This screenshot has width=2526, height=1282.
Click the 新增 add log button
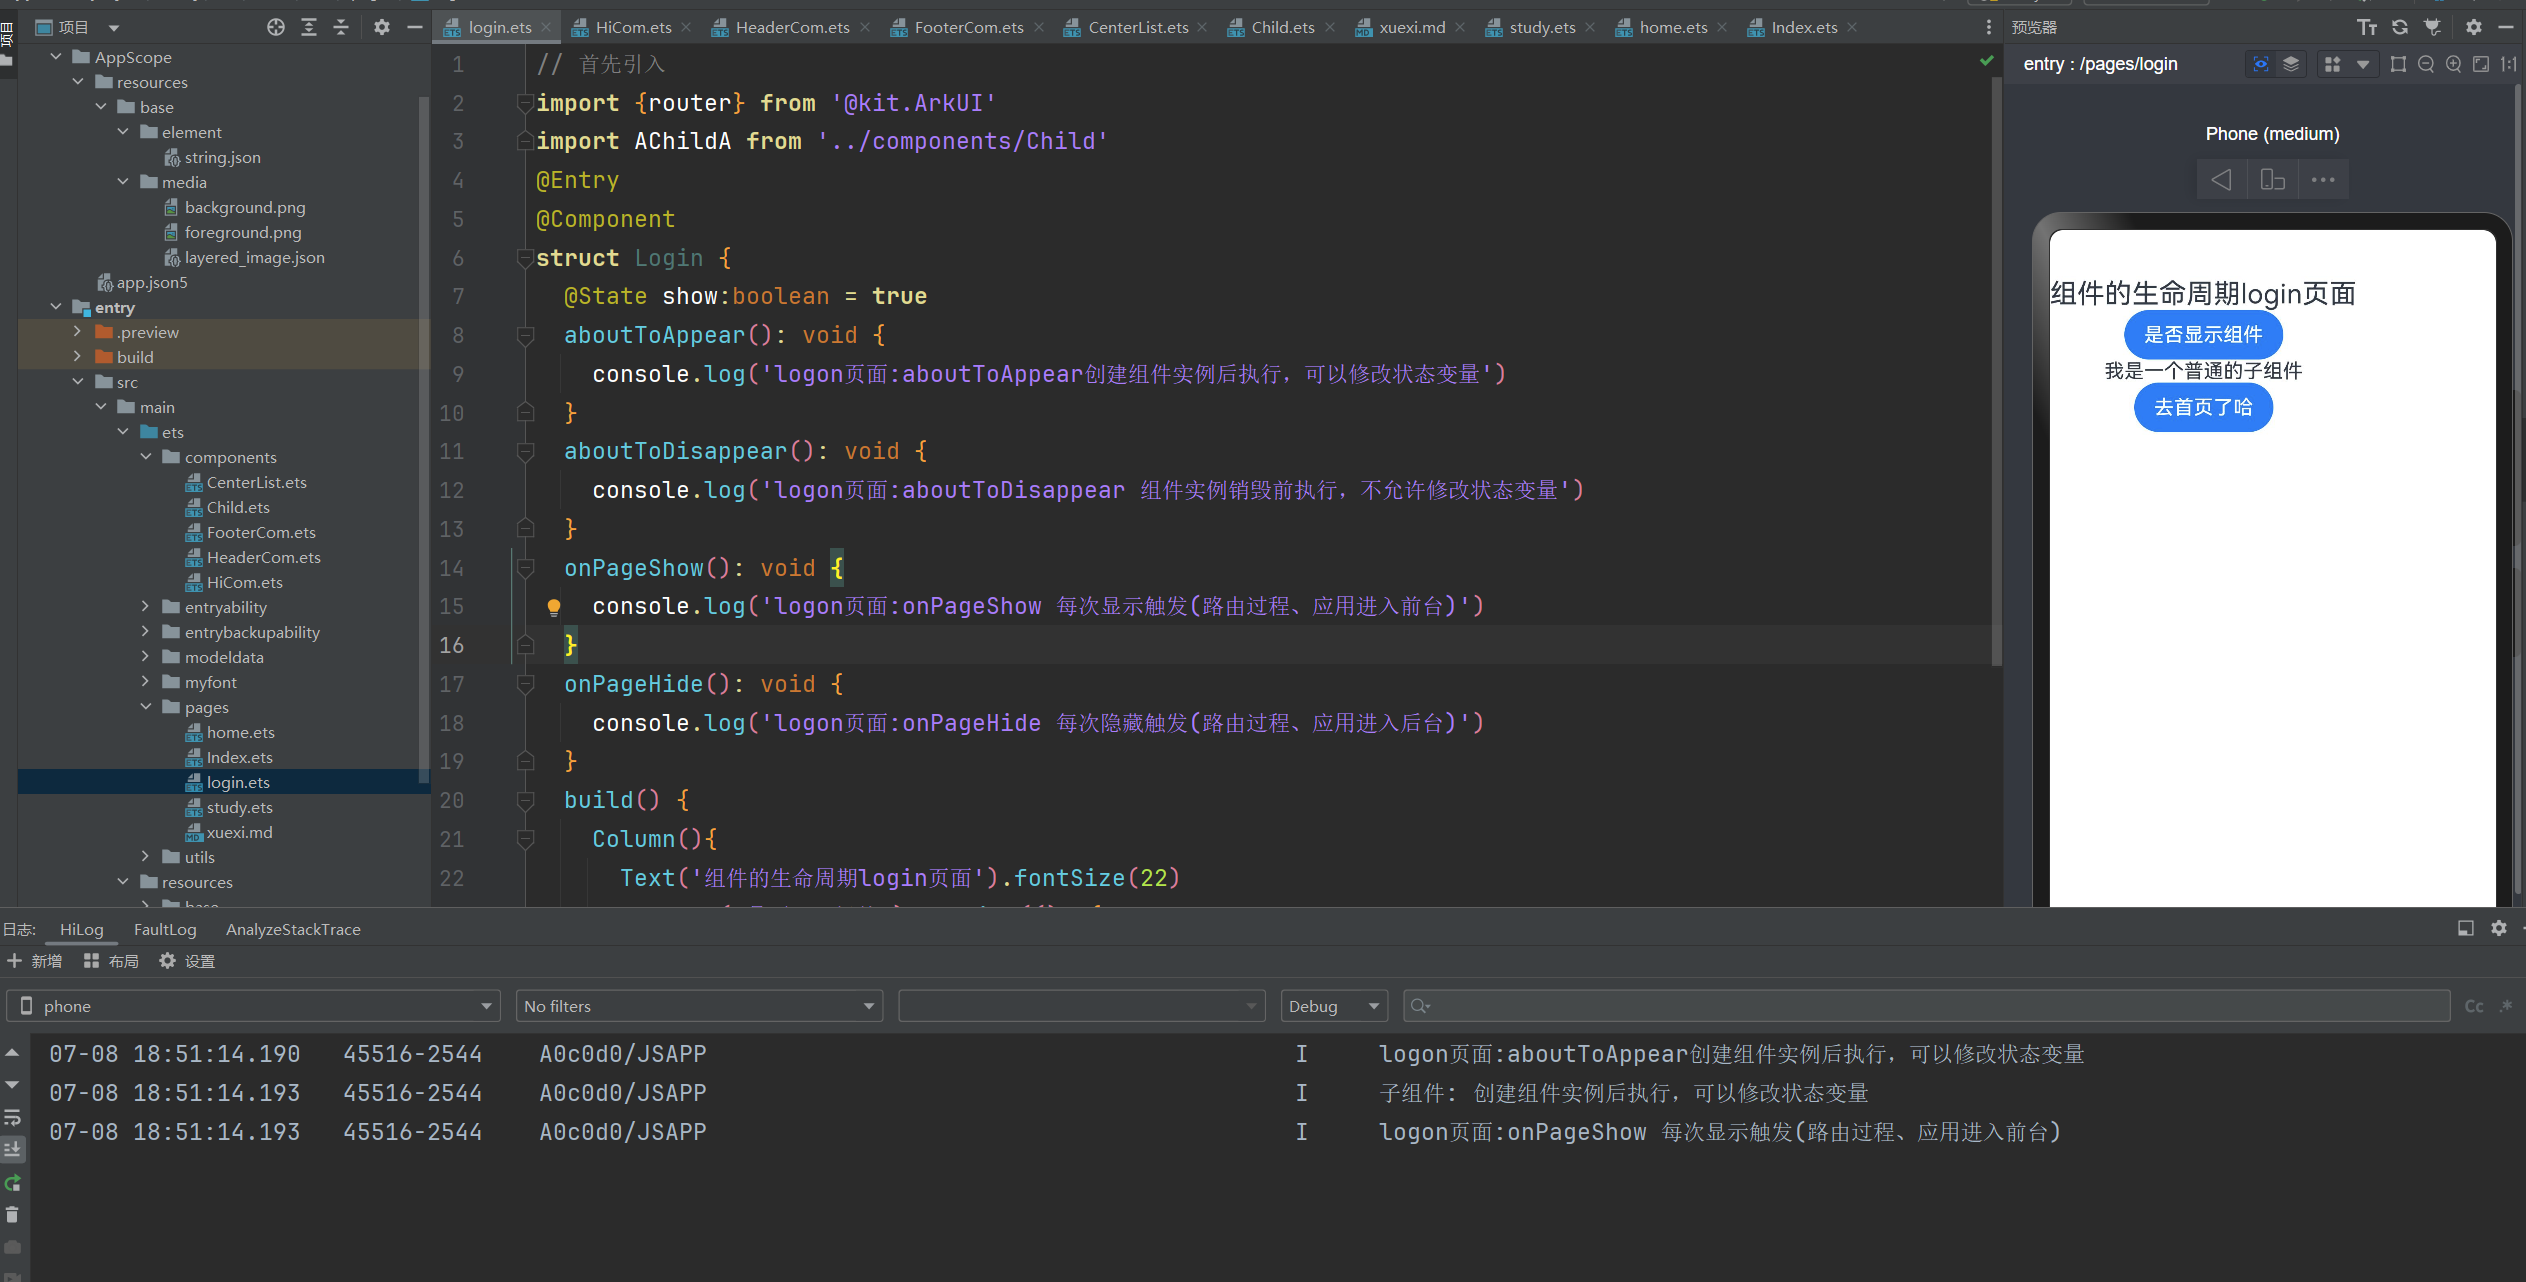pyautogui.click(x=35, y=961)
